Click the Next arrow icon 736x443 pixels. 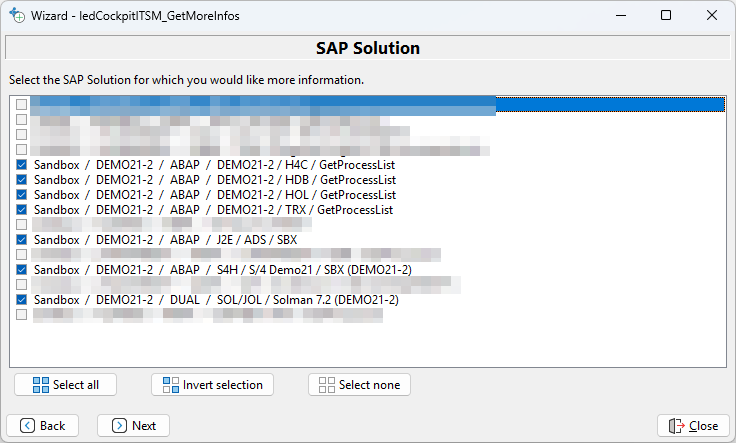(119, 425)
